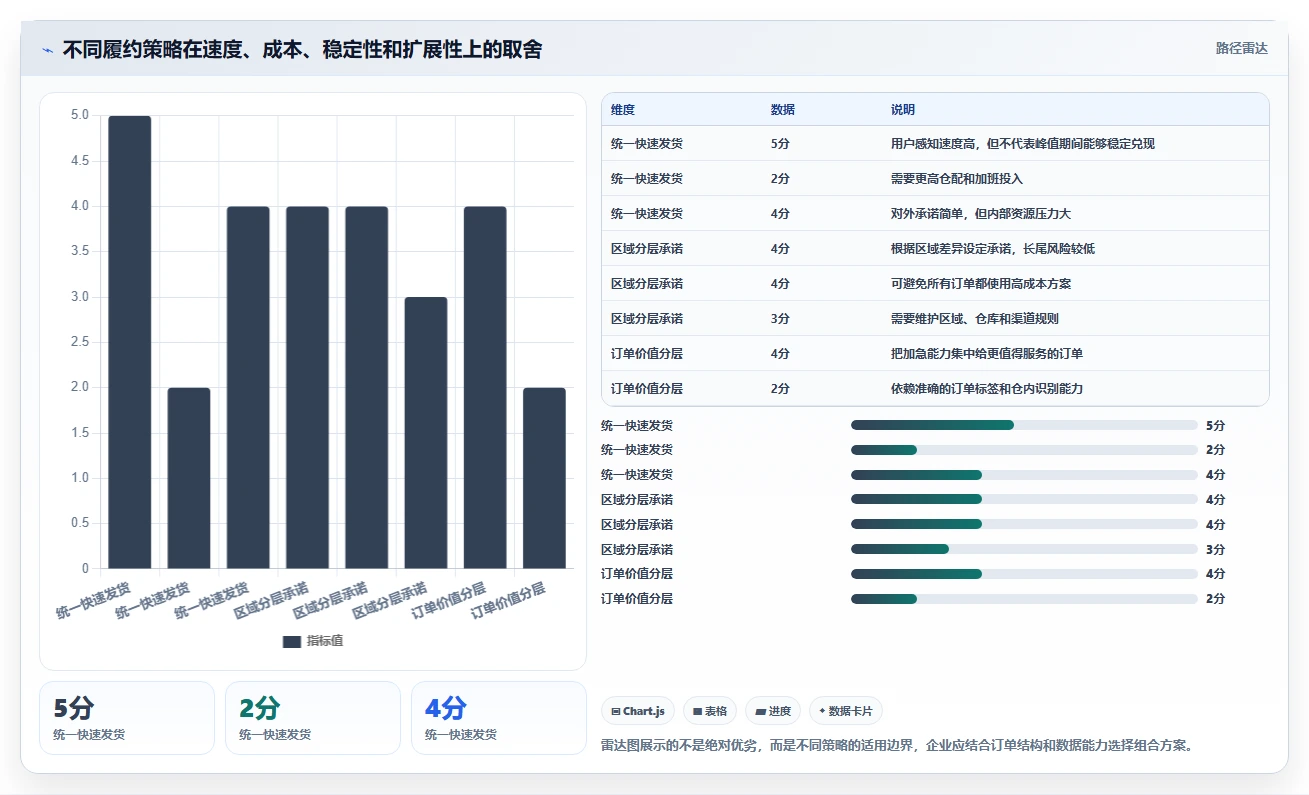1309x795 pixels.
Task: Open the 5分 统一快速发货 data card
Action: click(x=127, y=718)
